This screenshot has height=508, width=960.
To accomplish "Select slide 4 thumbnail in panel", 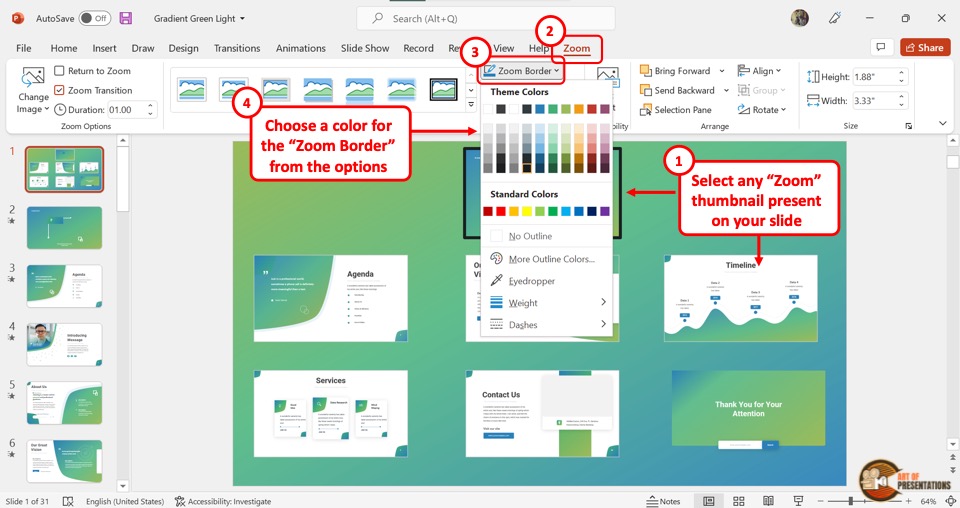I will pyautogui.click(x=64, y=345).
